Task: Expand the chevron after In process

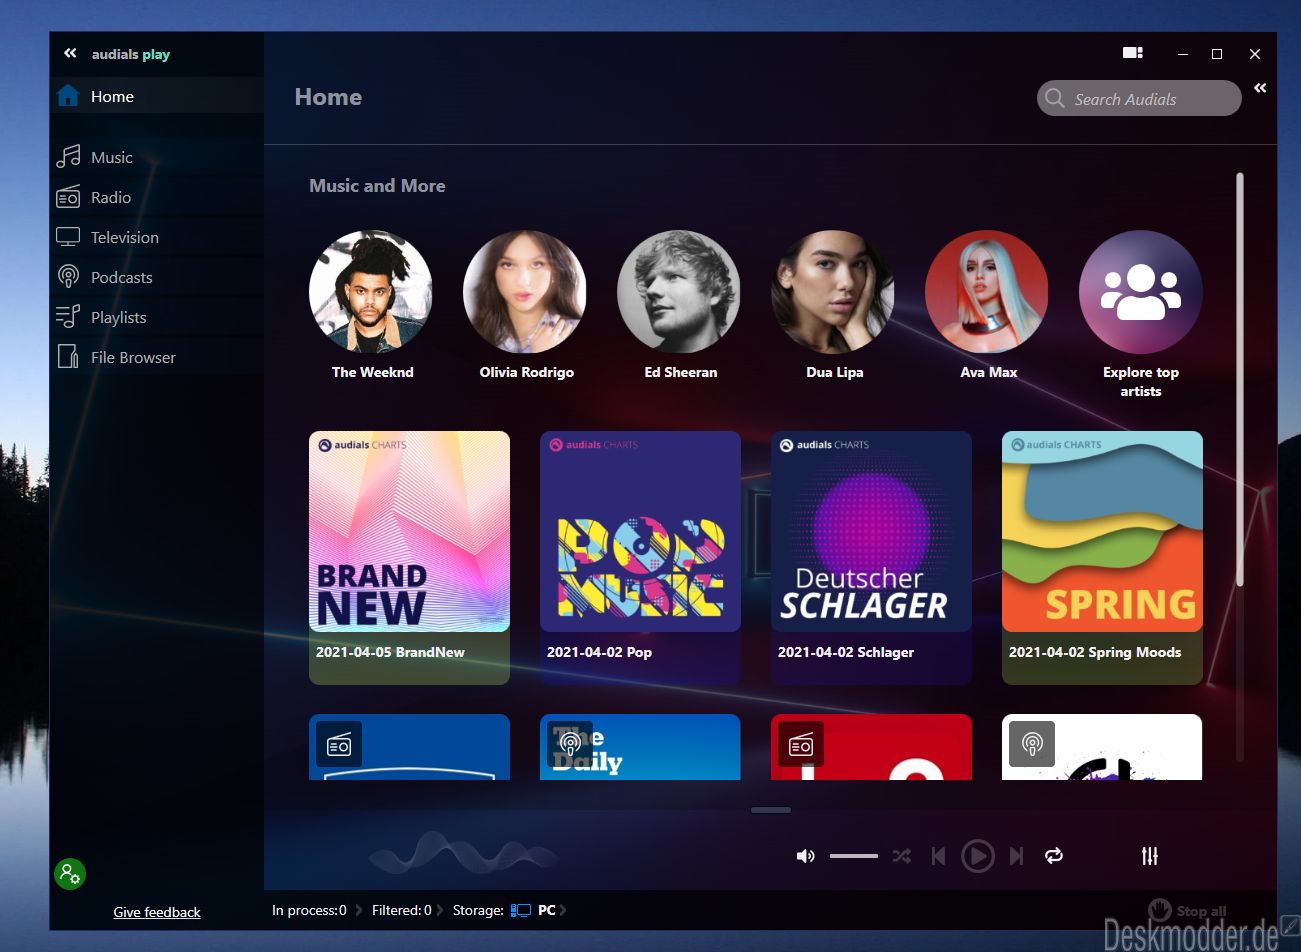Action: pyautogui.click(x=359, y=910)
